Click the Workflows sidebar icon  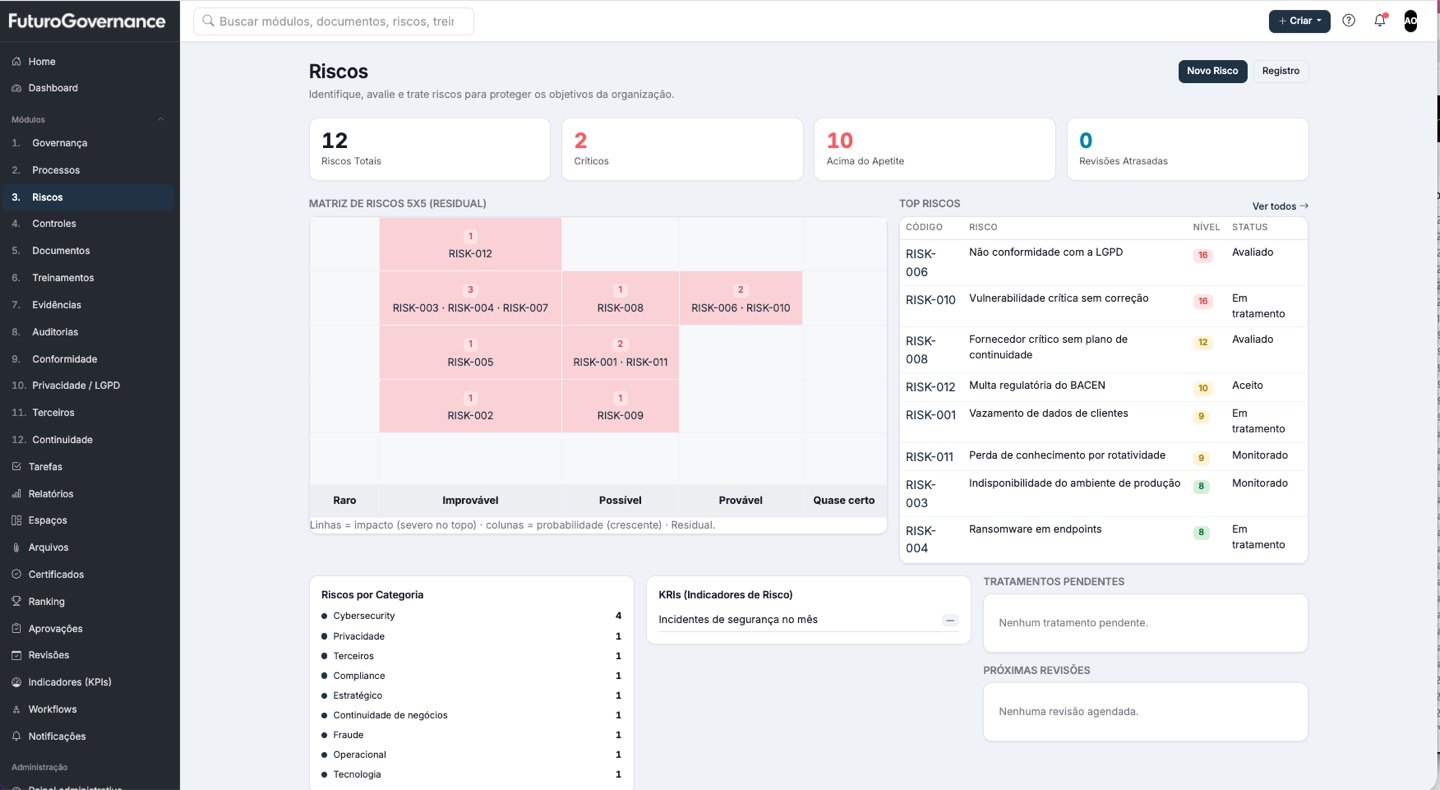(16, 710)
